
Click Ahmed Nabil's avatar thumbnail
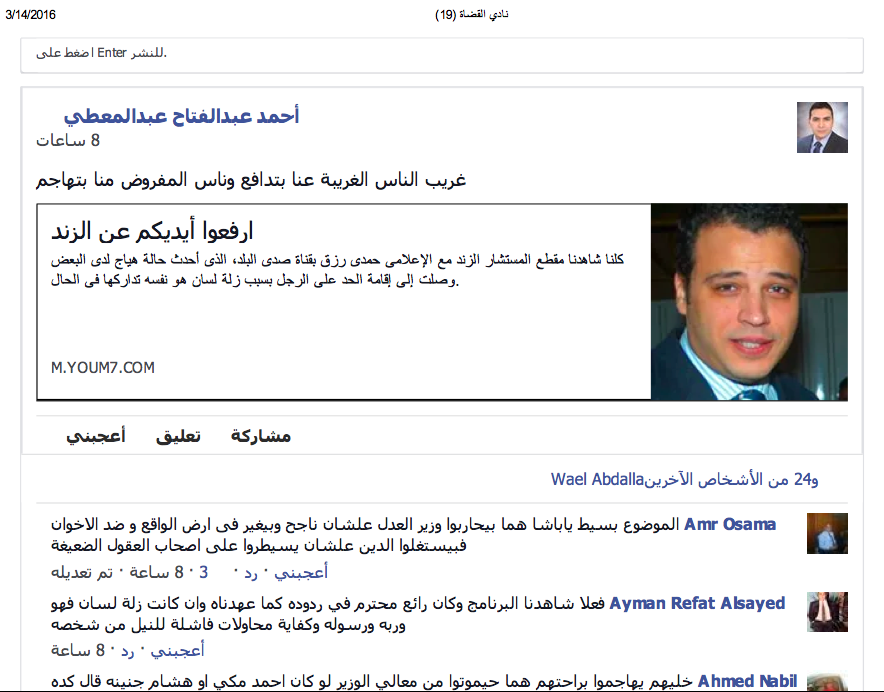pos(827,680)
